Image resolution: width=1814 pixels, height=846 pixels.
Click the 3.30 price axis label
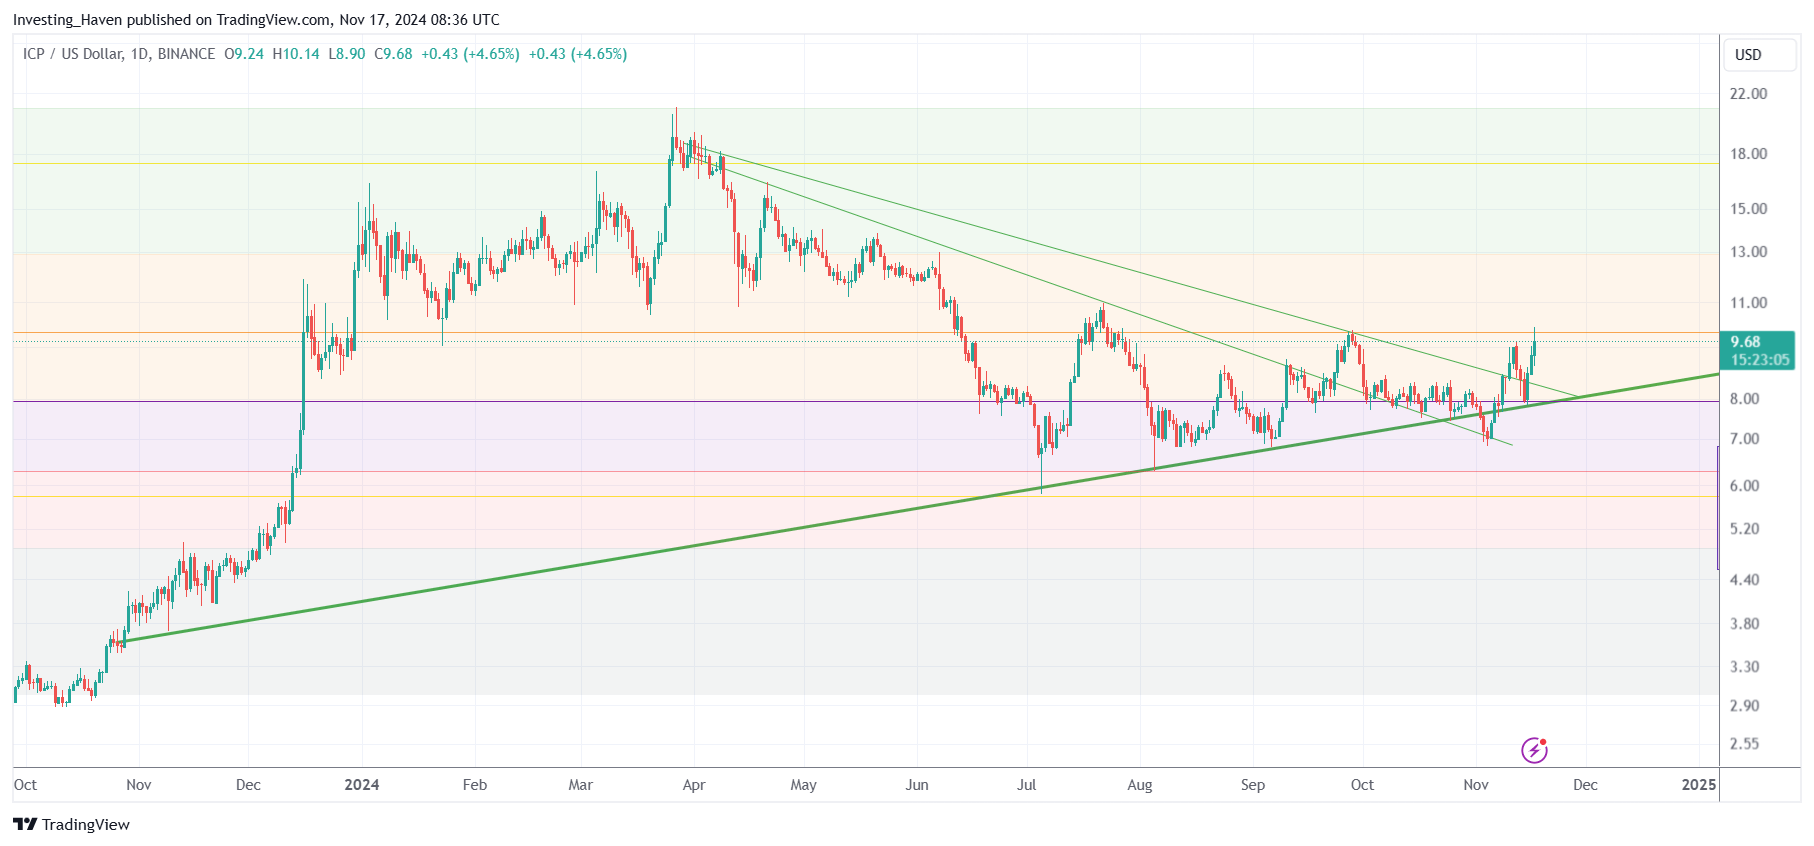1744,667
